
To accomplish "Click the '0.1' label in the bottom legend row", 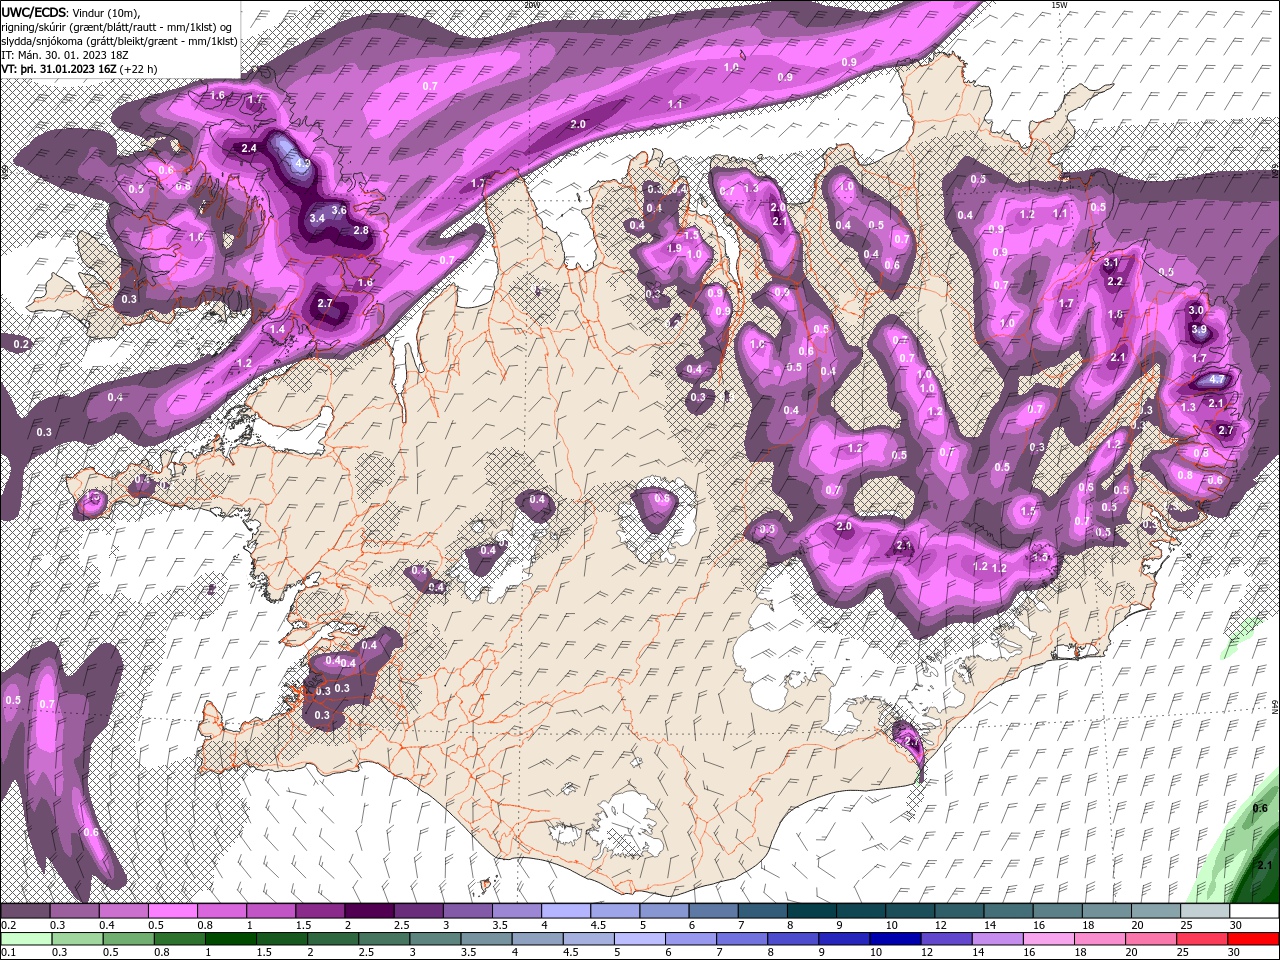I will [x=8, y=953].
